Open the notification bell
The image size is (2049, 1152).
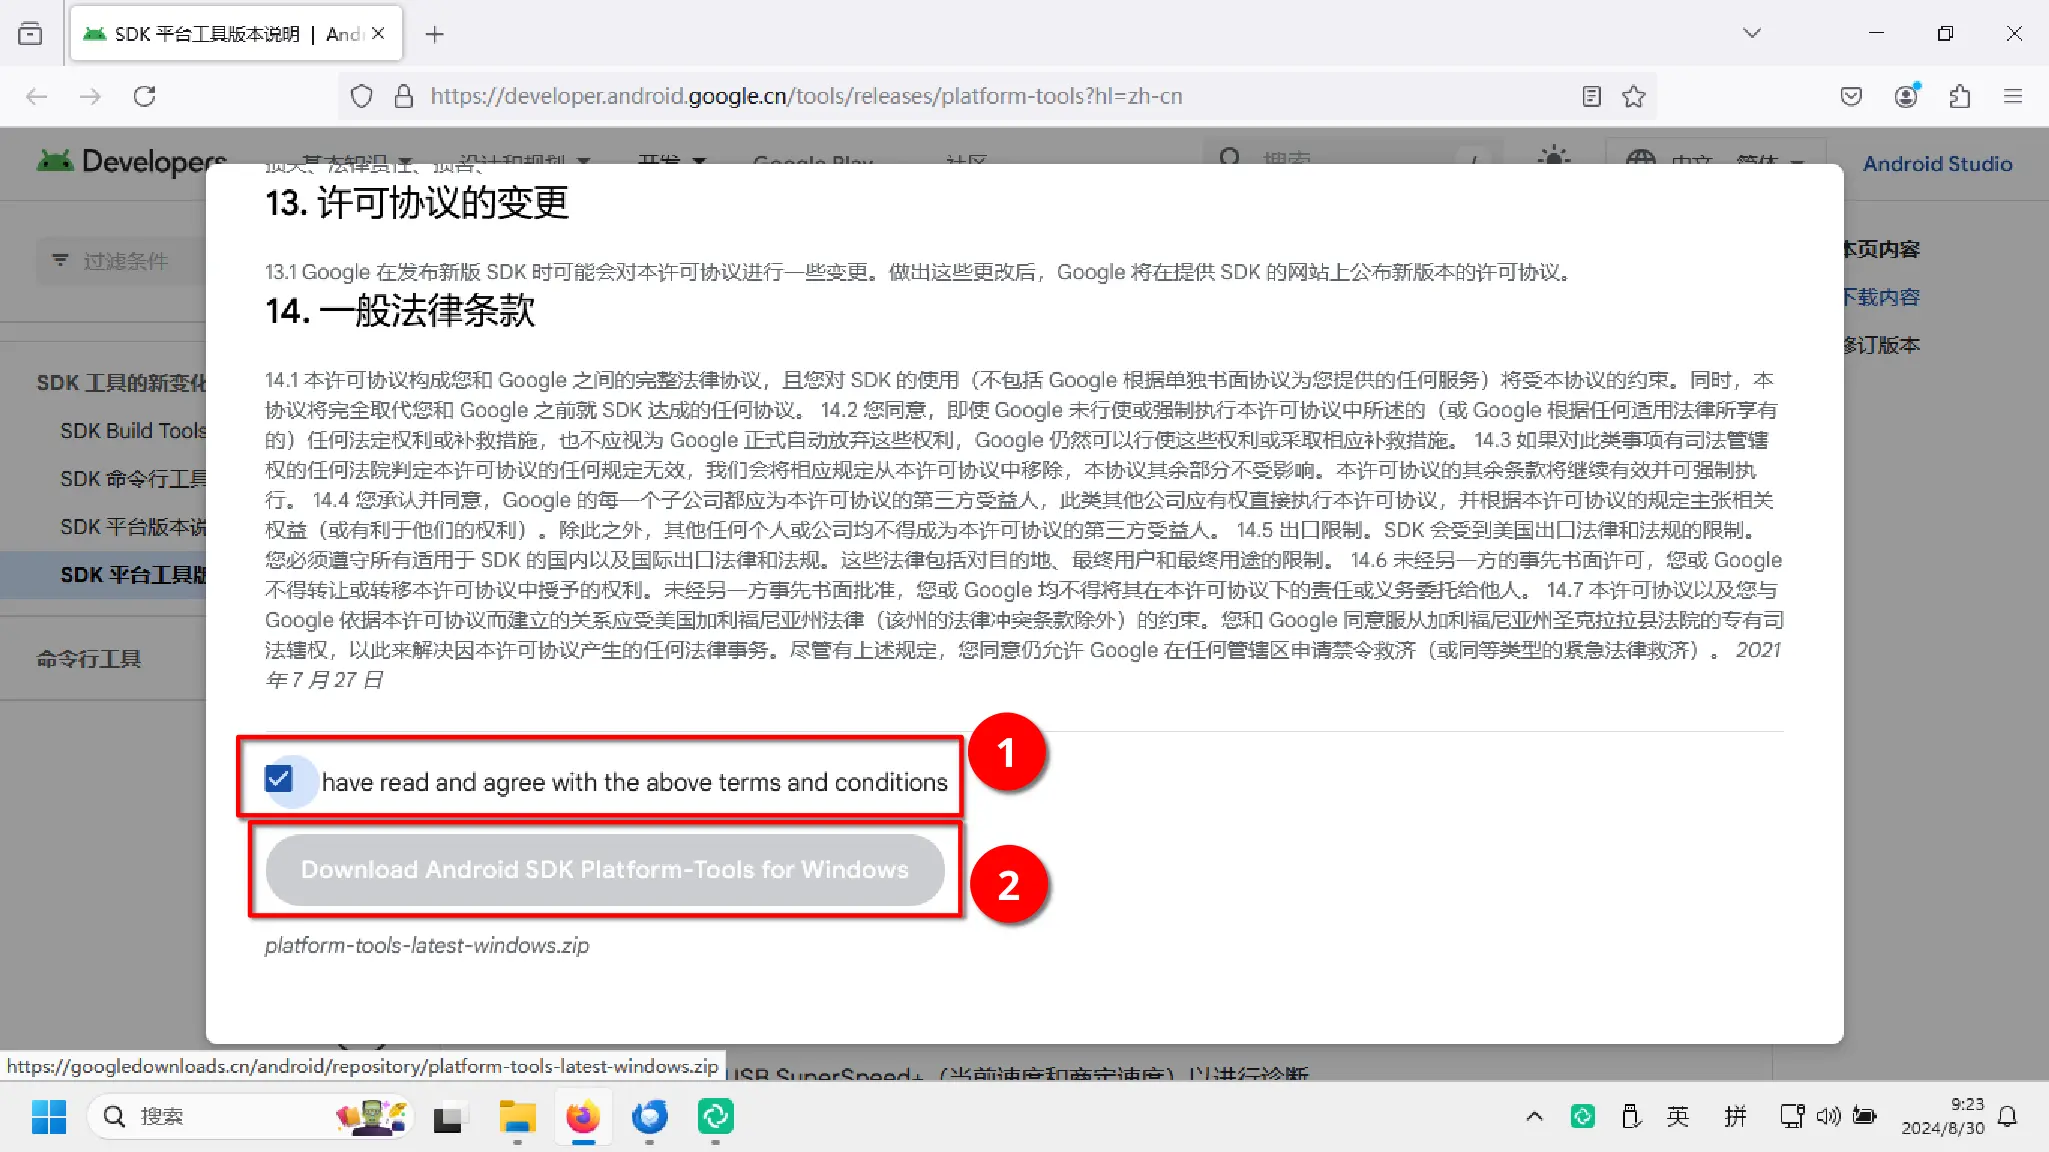pos(2007,1116)
